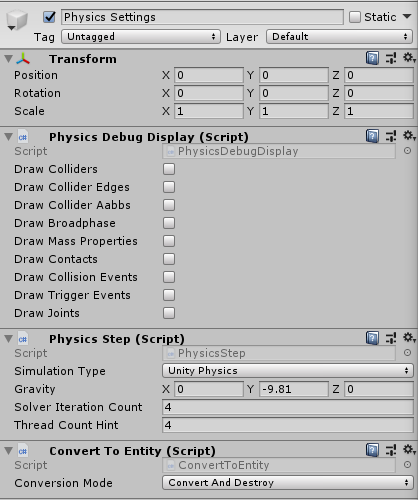Screen dimensions: 418x500
Task: Enable the Static checkbox
Action: pos(355,17)
